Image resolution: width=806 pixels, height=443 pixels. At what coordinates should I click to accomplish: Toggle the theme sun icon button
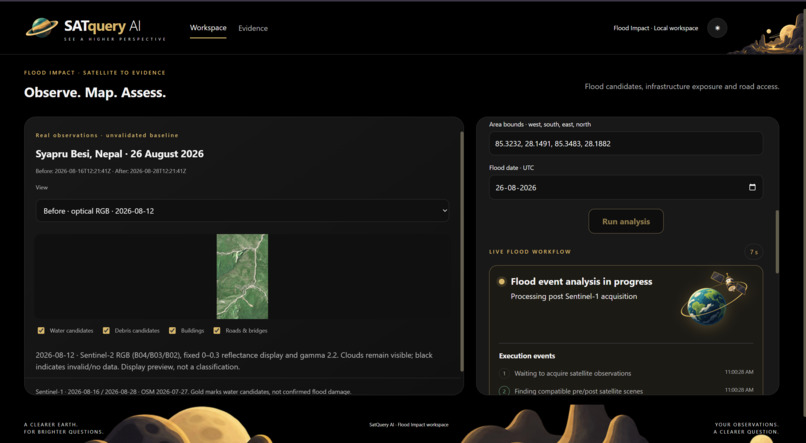click(x=717, y=28)
